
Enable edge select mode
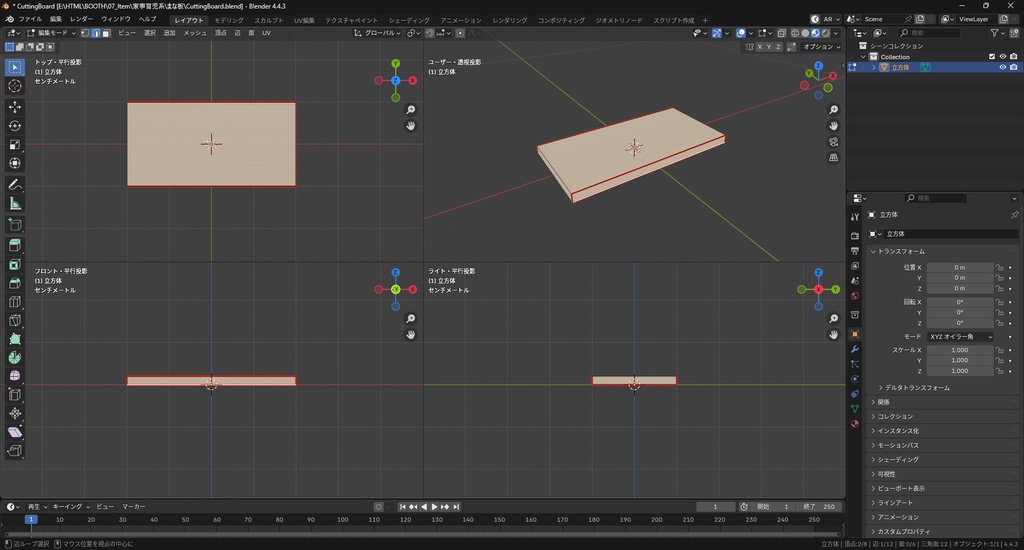pyautogui.click(x=95, y=33)
